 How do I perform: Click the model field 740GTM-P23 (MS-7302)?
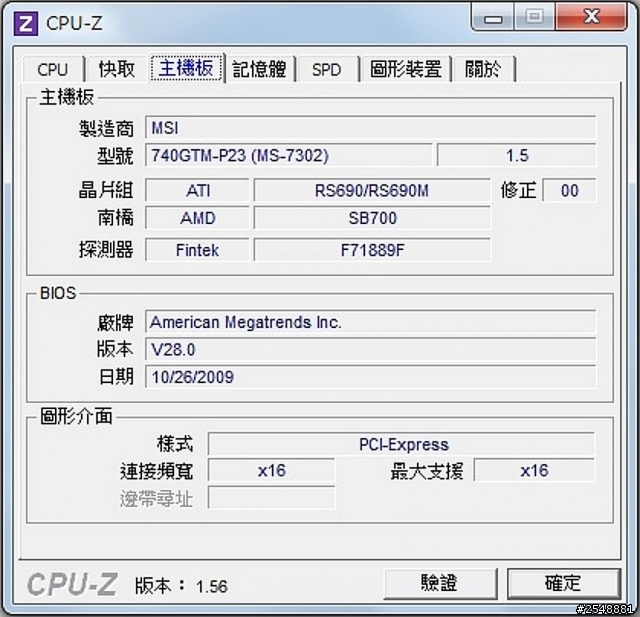pyautogui.click(x=289, y=155)
